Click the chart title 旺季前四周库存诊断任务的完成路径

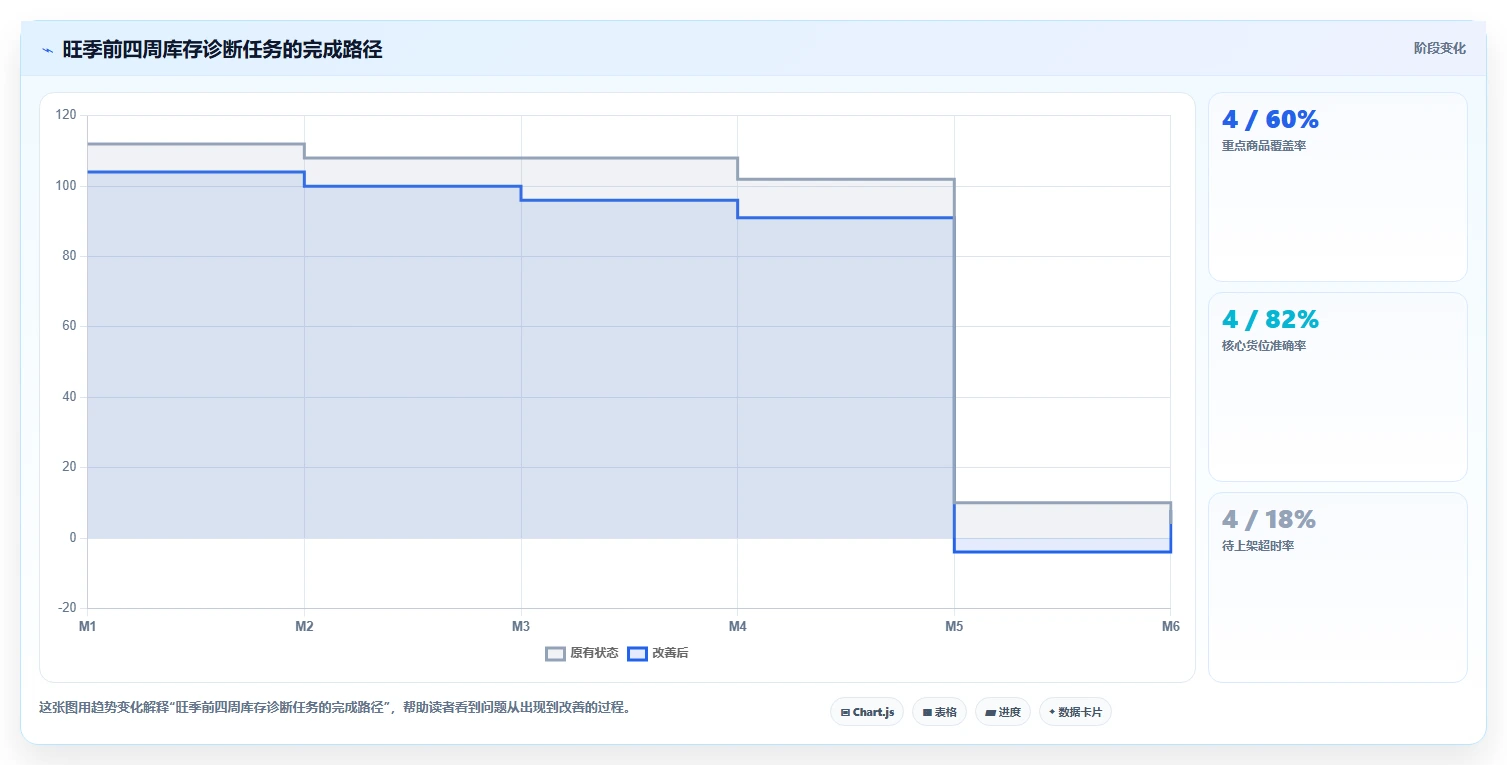point(222,49)
